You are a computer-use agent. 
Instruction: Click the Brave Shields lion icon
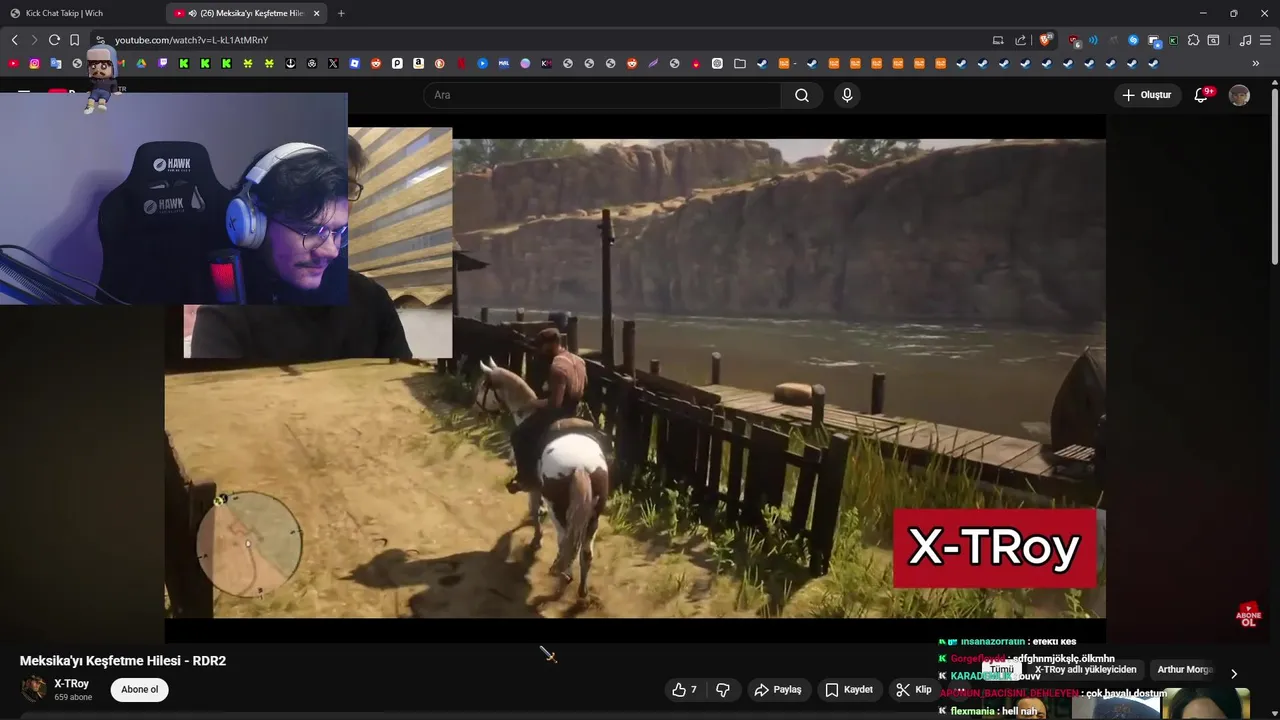[x=1045, y=40]
